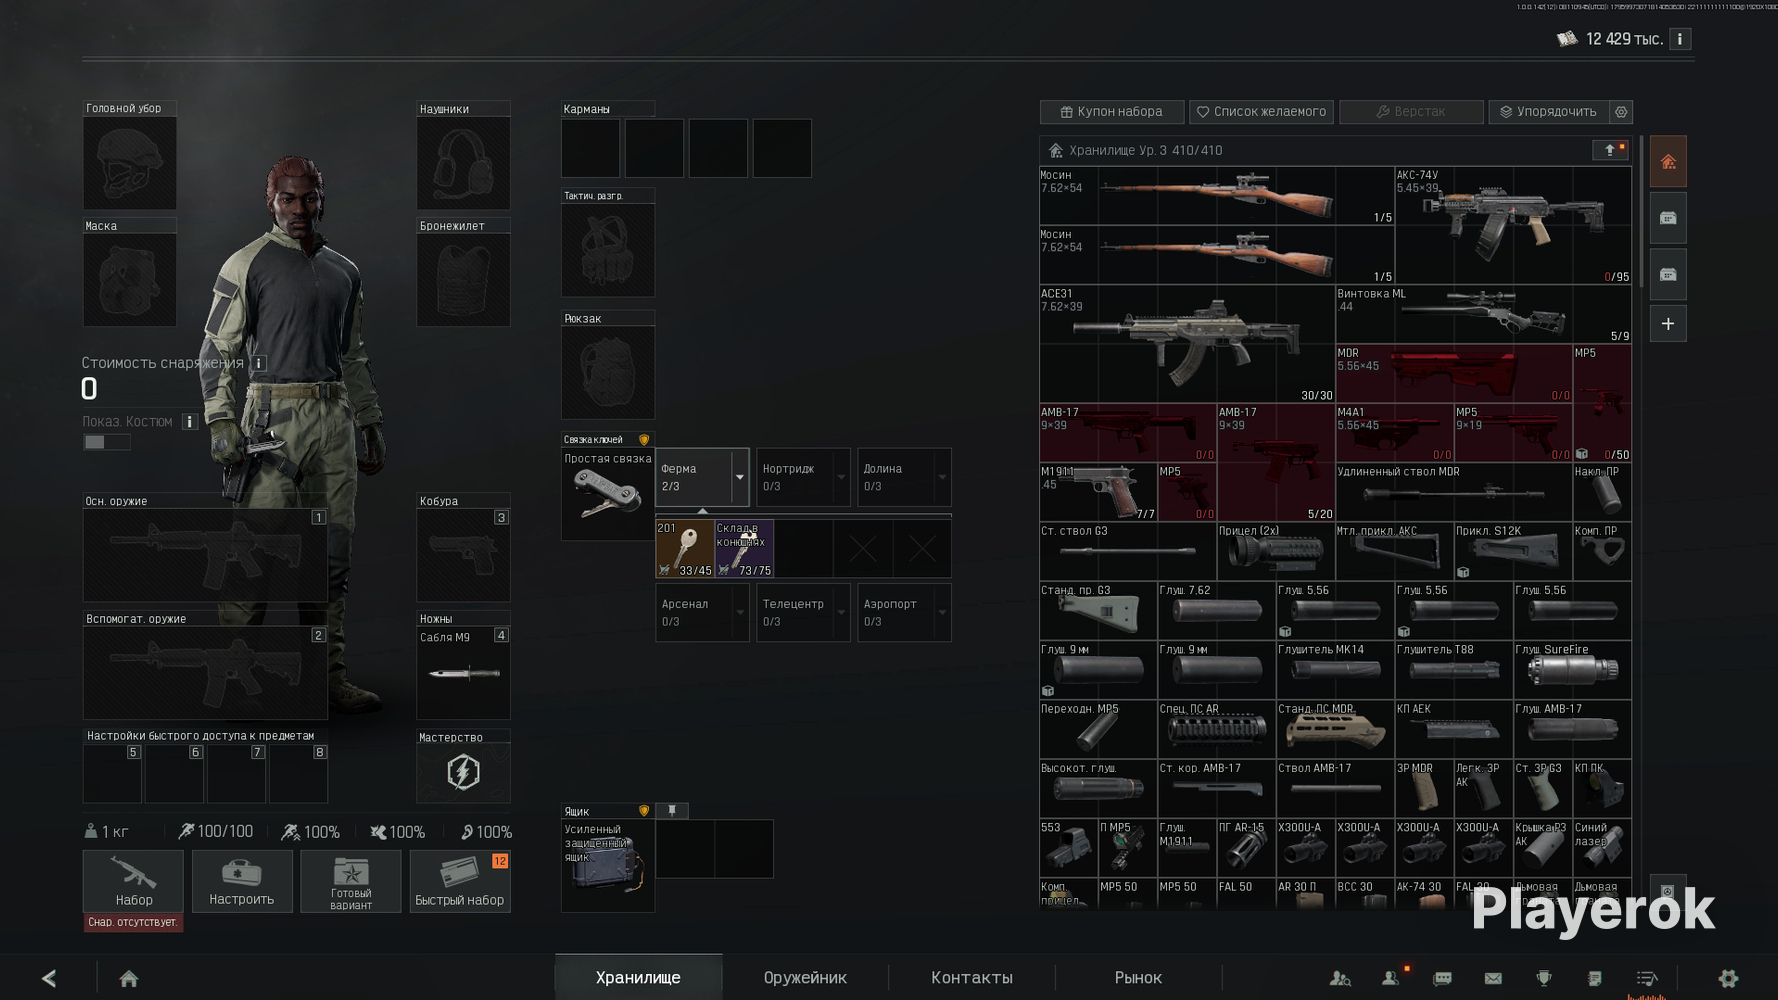The width and height of the screenshot is (1778, 1000).
Task: Select the ACE31 rifle in storage
Action: [1187, 344]
